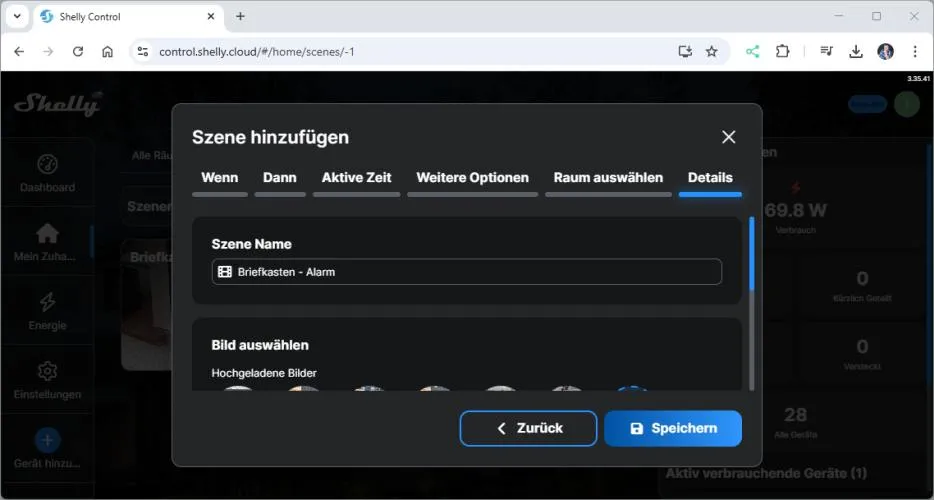Open Chrome downloads icon

(856, 51)
